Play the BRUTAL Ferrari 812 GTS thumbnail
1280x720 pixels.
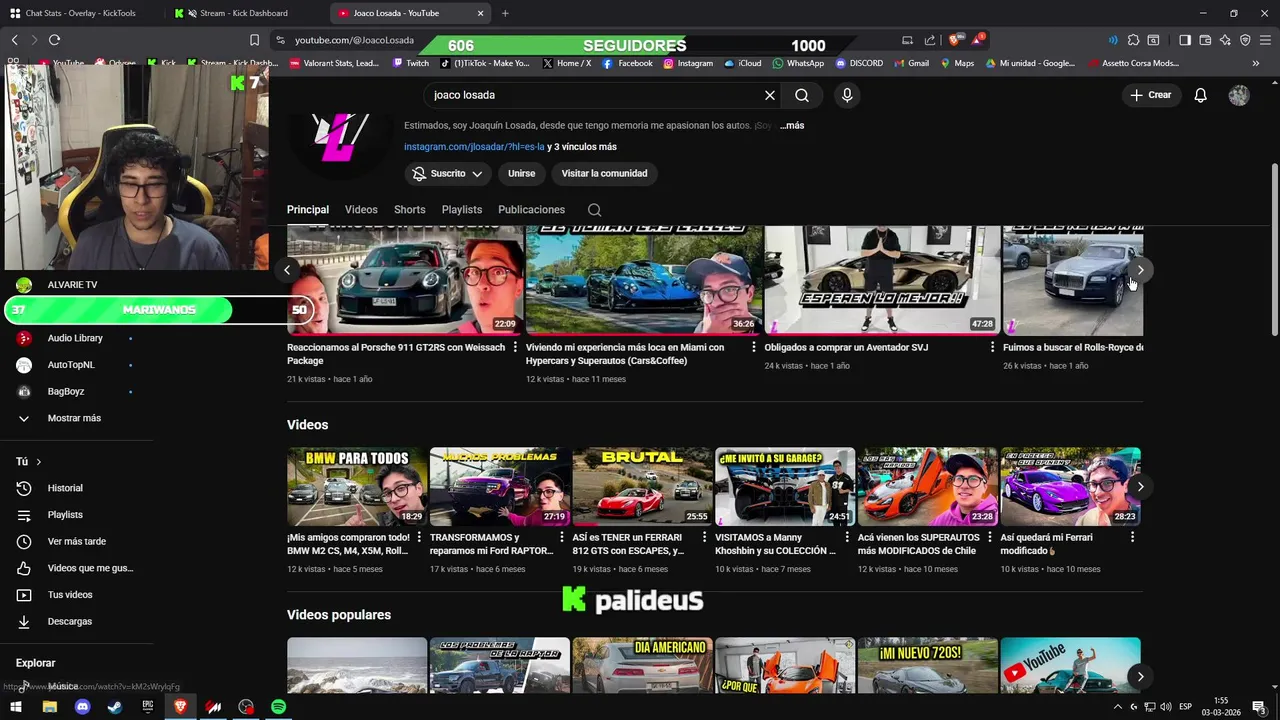click(642, 487)
